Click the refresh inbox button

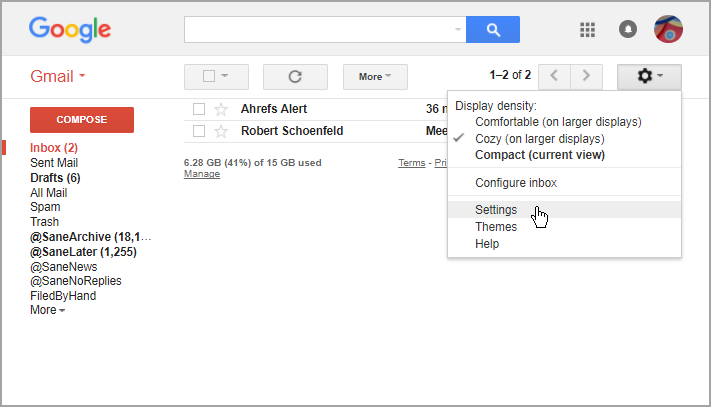[295, 77]
